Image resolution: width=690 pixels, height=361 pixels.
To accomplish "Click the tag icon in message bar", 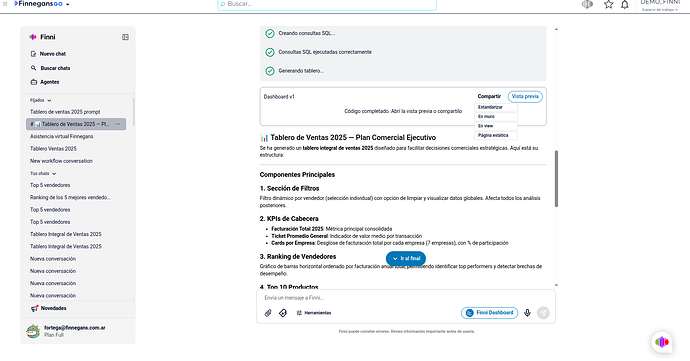I will pos(283,313).
